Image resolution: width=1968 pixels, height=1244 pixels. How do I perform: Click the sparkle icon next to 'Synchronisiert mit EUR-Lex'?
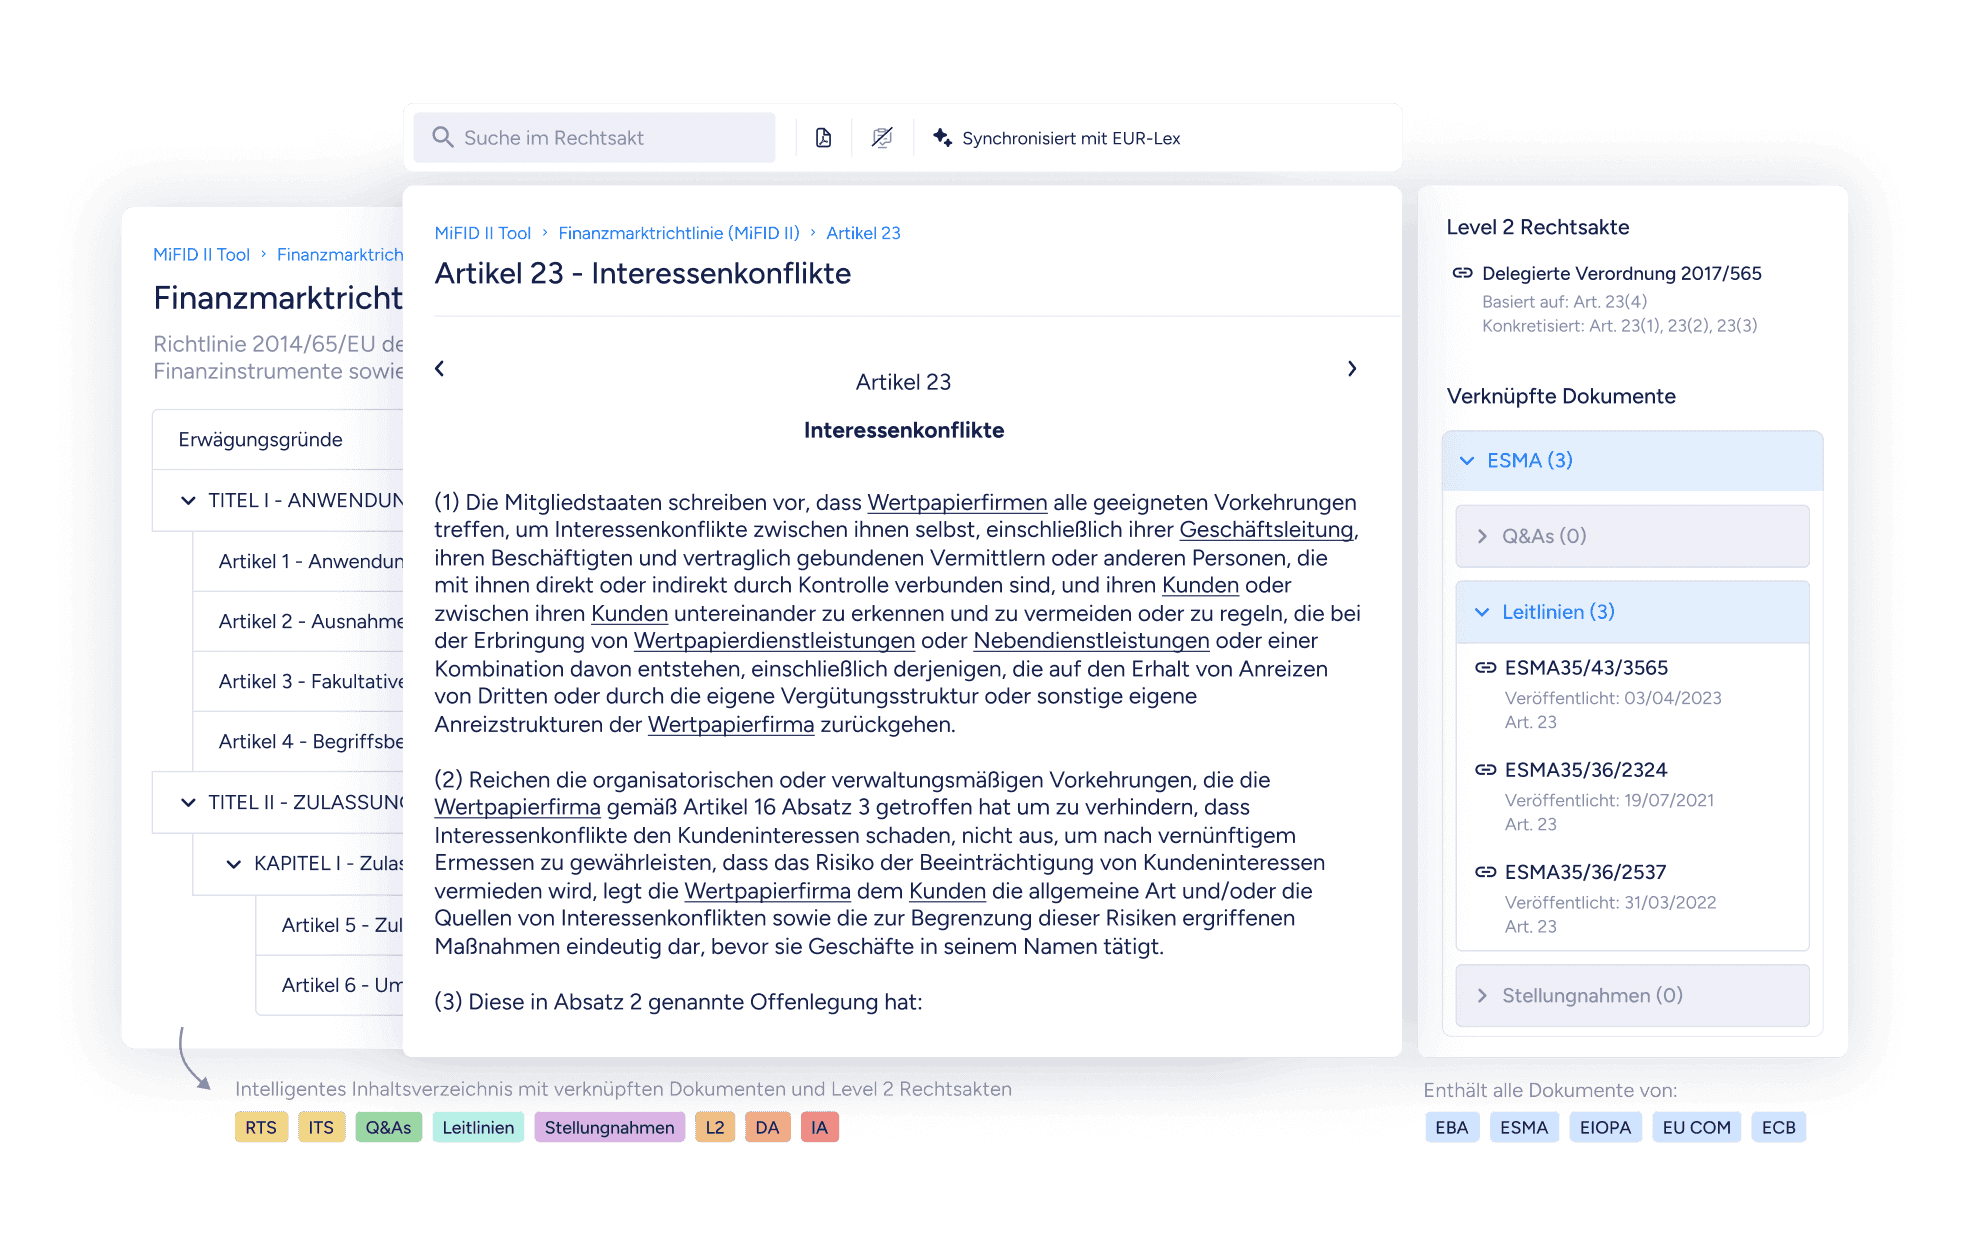(x=942, y=137)
